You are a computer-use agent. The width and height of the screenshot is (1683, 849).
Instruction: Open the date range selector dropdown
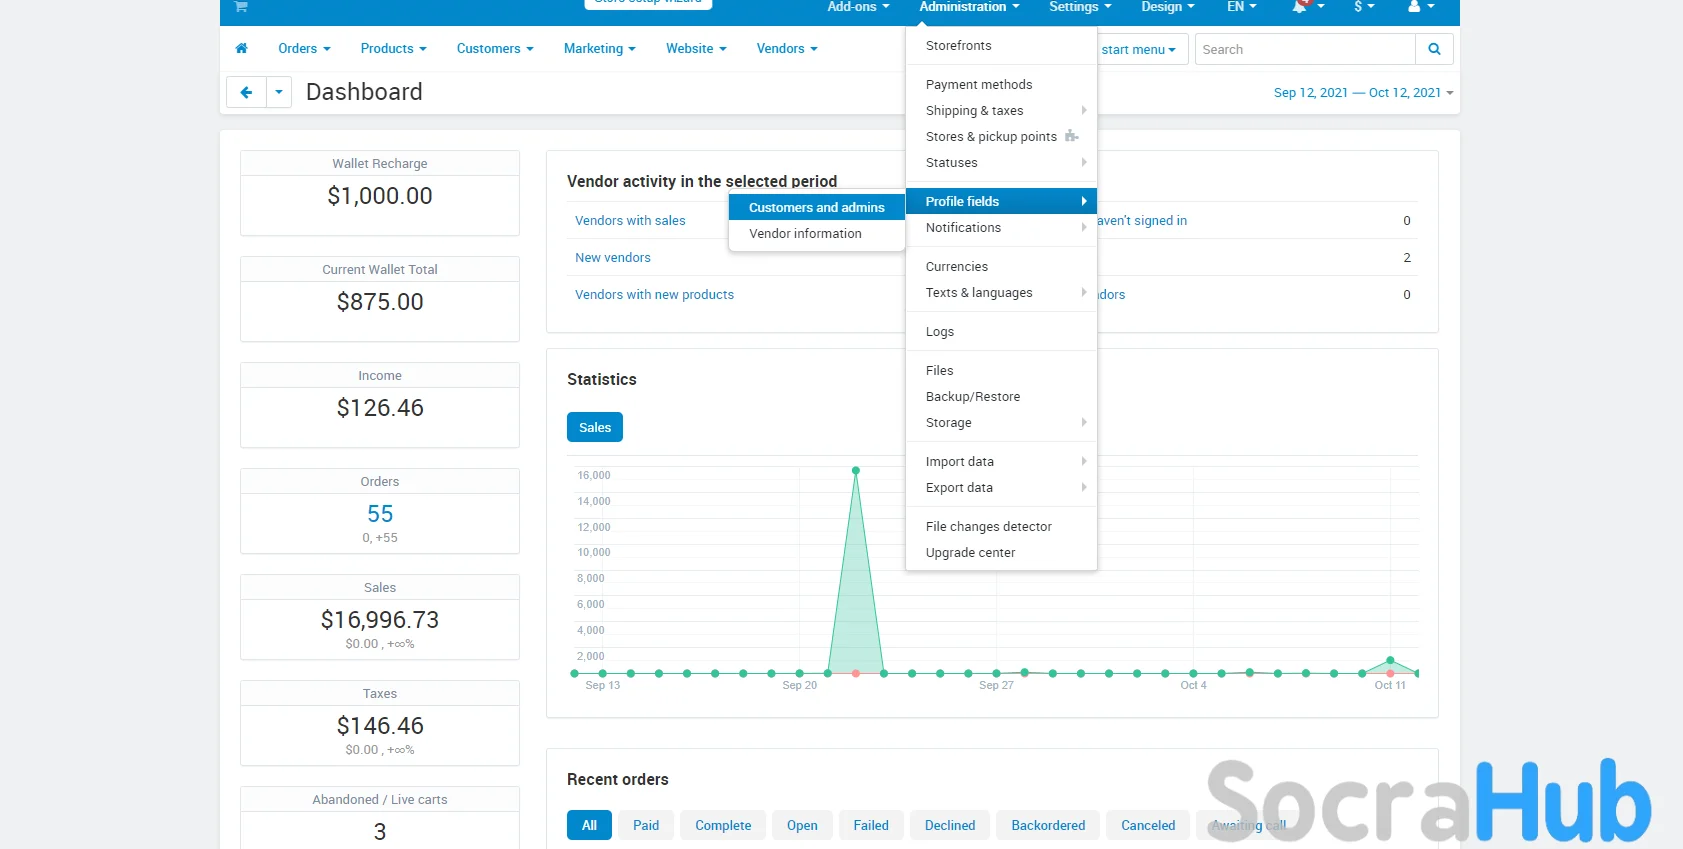pyautogui.click(x=1362, y=92)
